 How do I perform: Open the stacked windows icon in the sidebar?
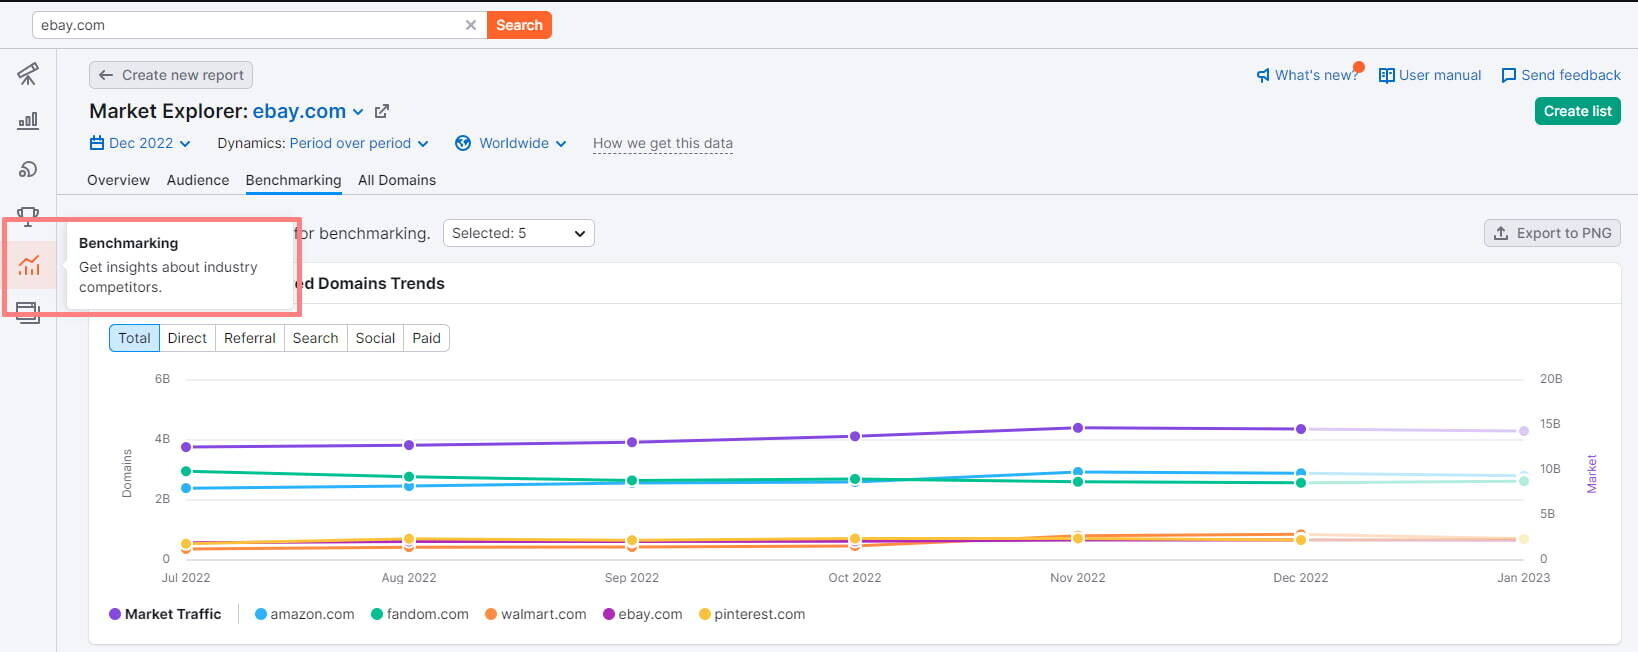28,313
